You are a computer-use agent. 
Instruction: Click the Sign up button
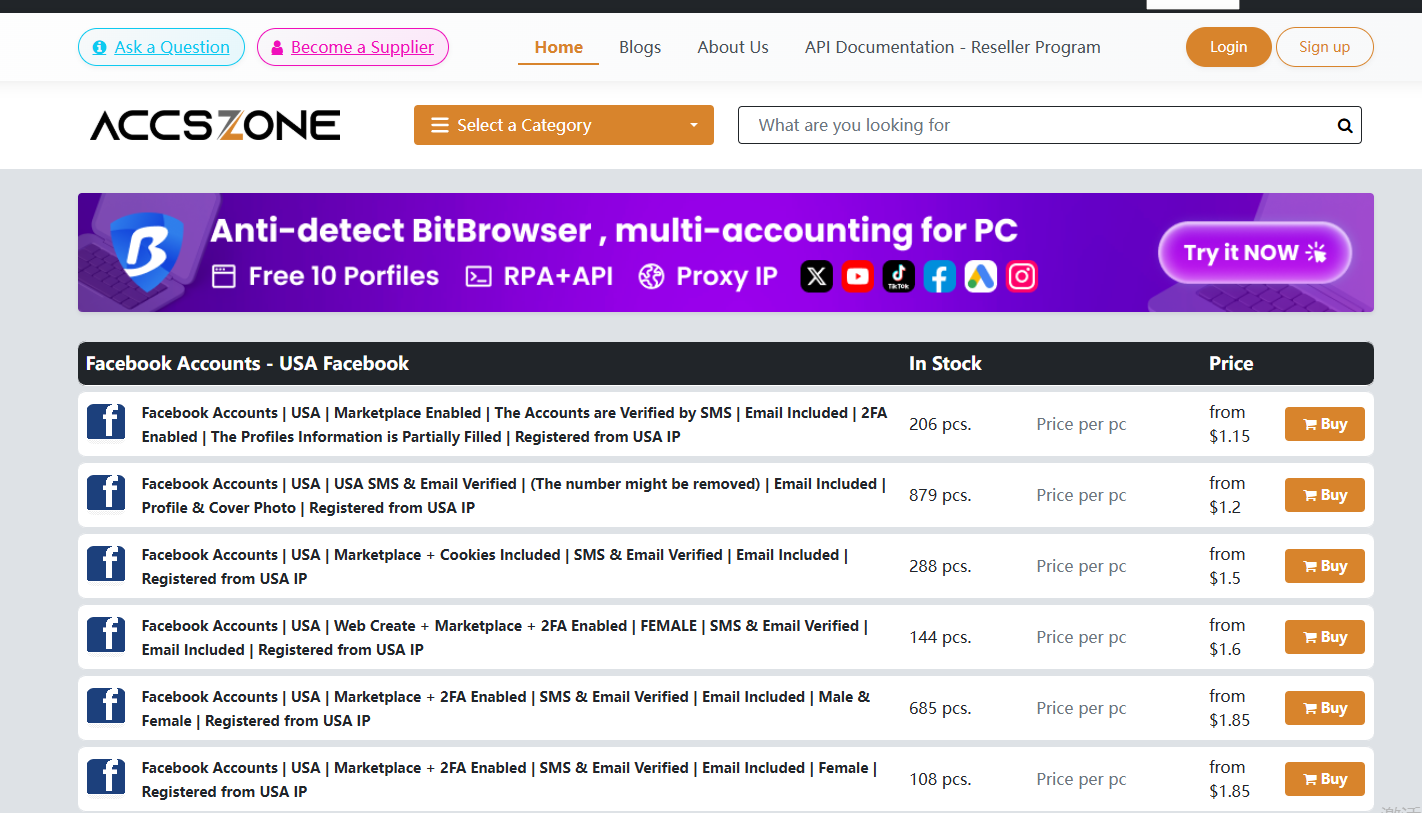coord(1325,47)
